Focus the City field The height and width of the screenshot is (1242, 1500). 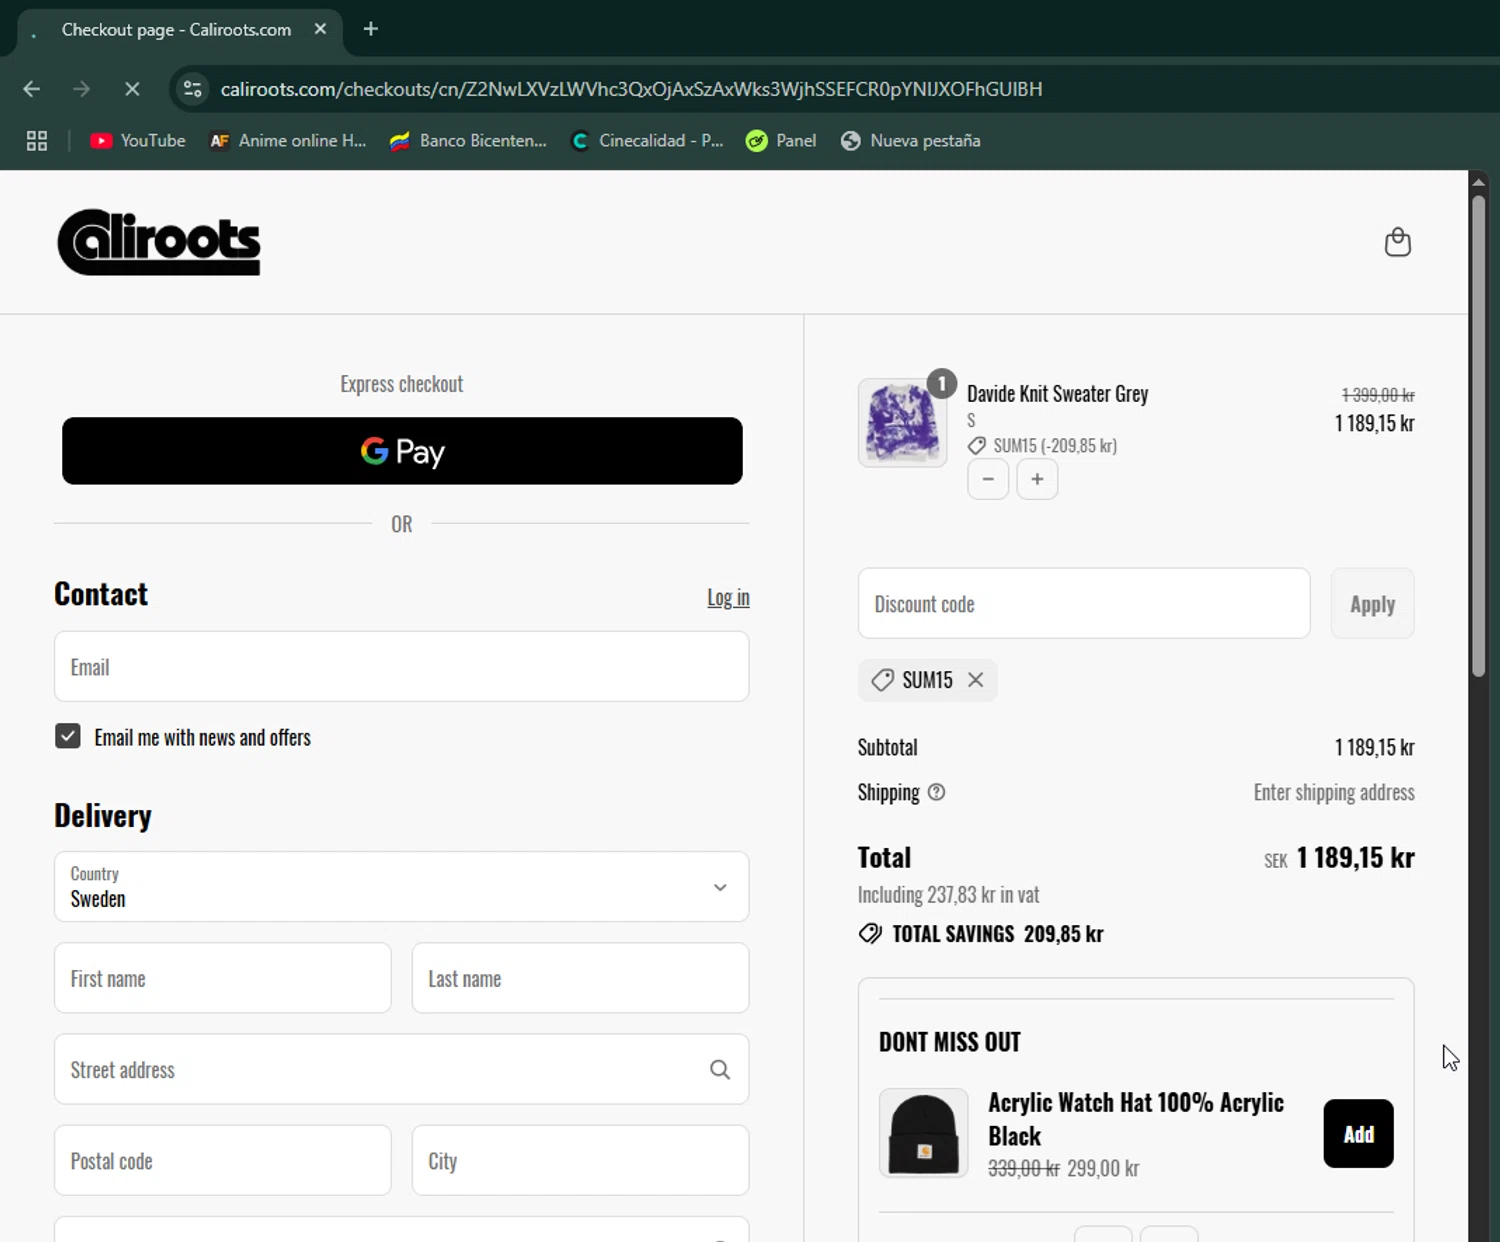tap(580, 1161)
